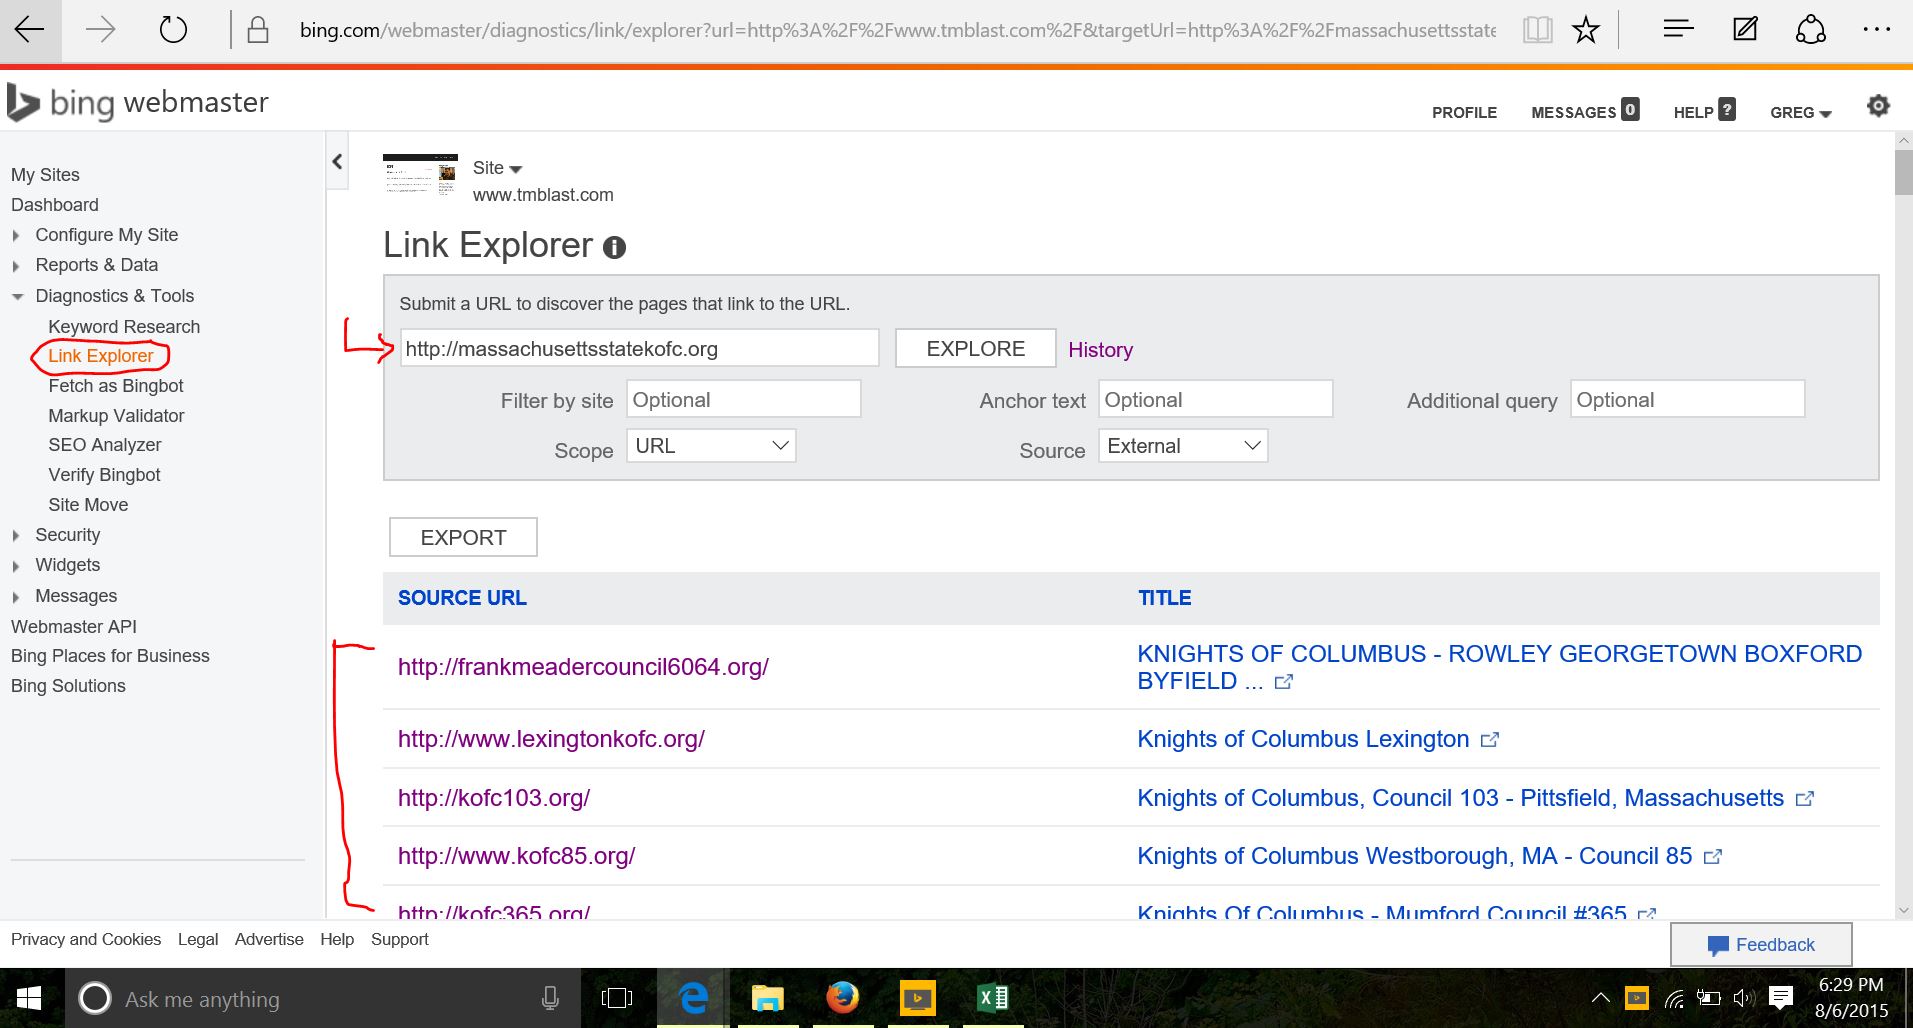Select Fetch as Bingbot in sidebar
This screenshot has width=1913, height=1028.
(116, 386)
